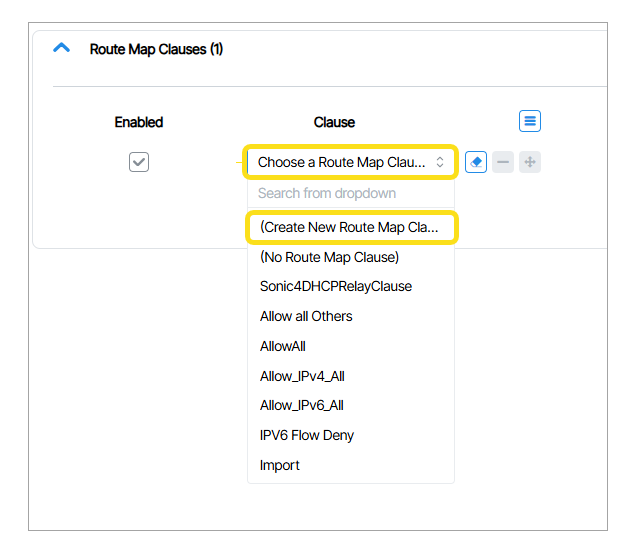The height and width of the screenshot is (554, 633).
Task: Pick the Allow all Others option
Action: (306, 316)
